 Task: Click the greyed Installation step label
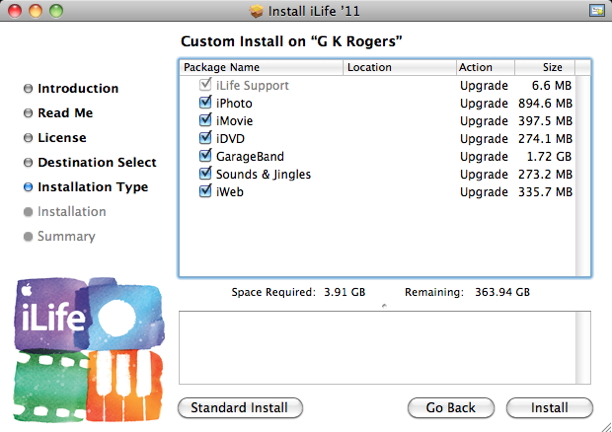click(x=71, y=212)
